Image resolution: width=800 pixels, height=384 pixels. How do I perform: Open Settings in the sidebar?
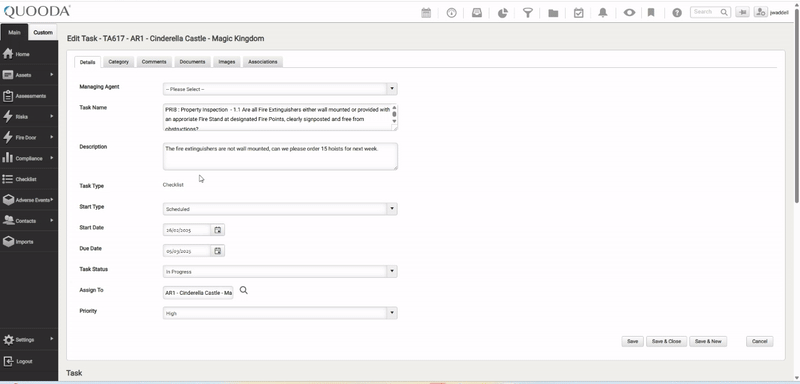[x=29, y=340]
